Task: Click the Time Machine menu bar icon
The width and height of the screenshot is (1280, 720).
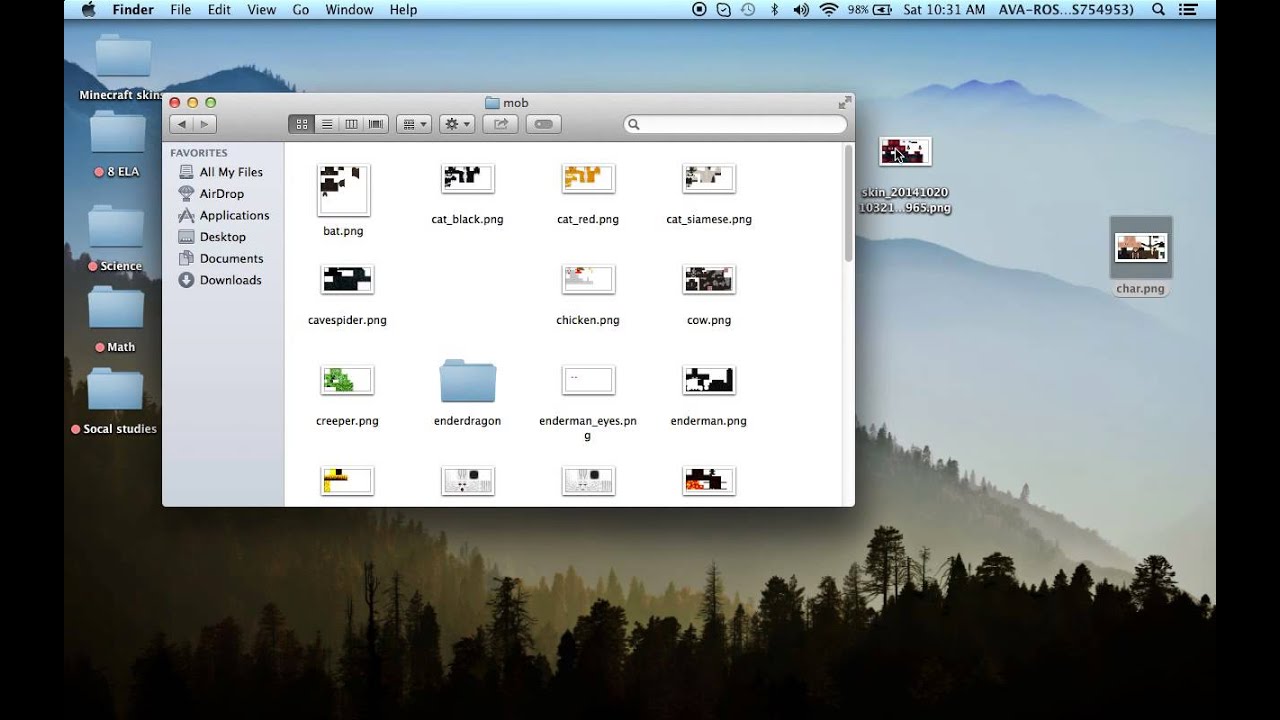Action: [748, 9]
